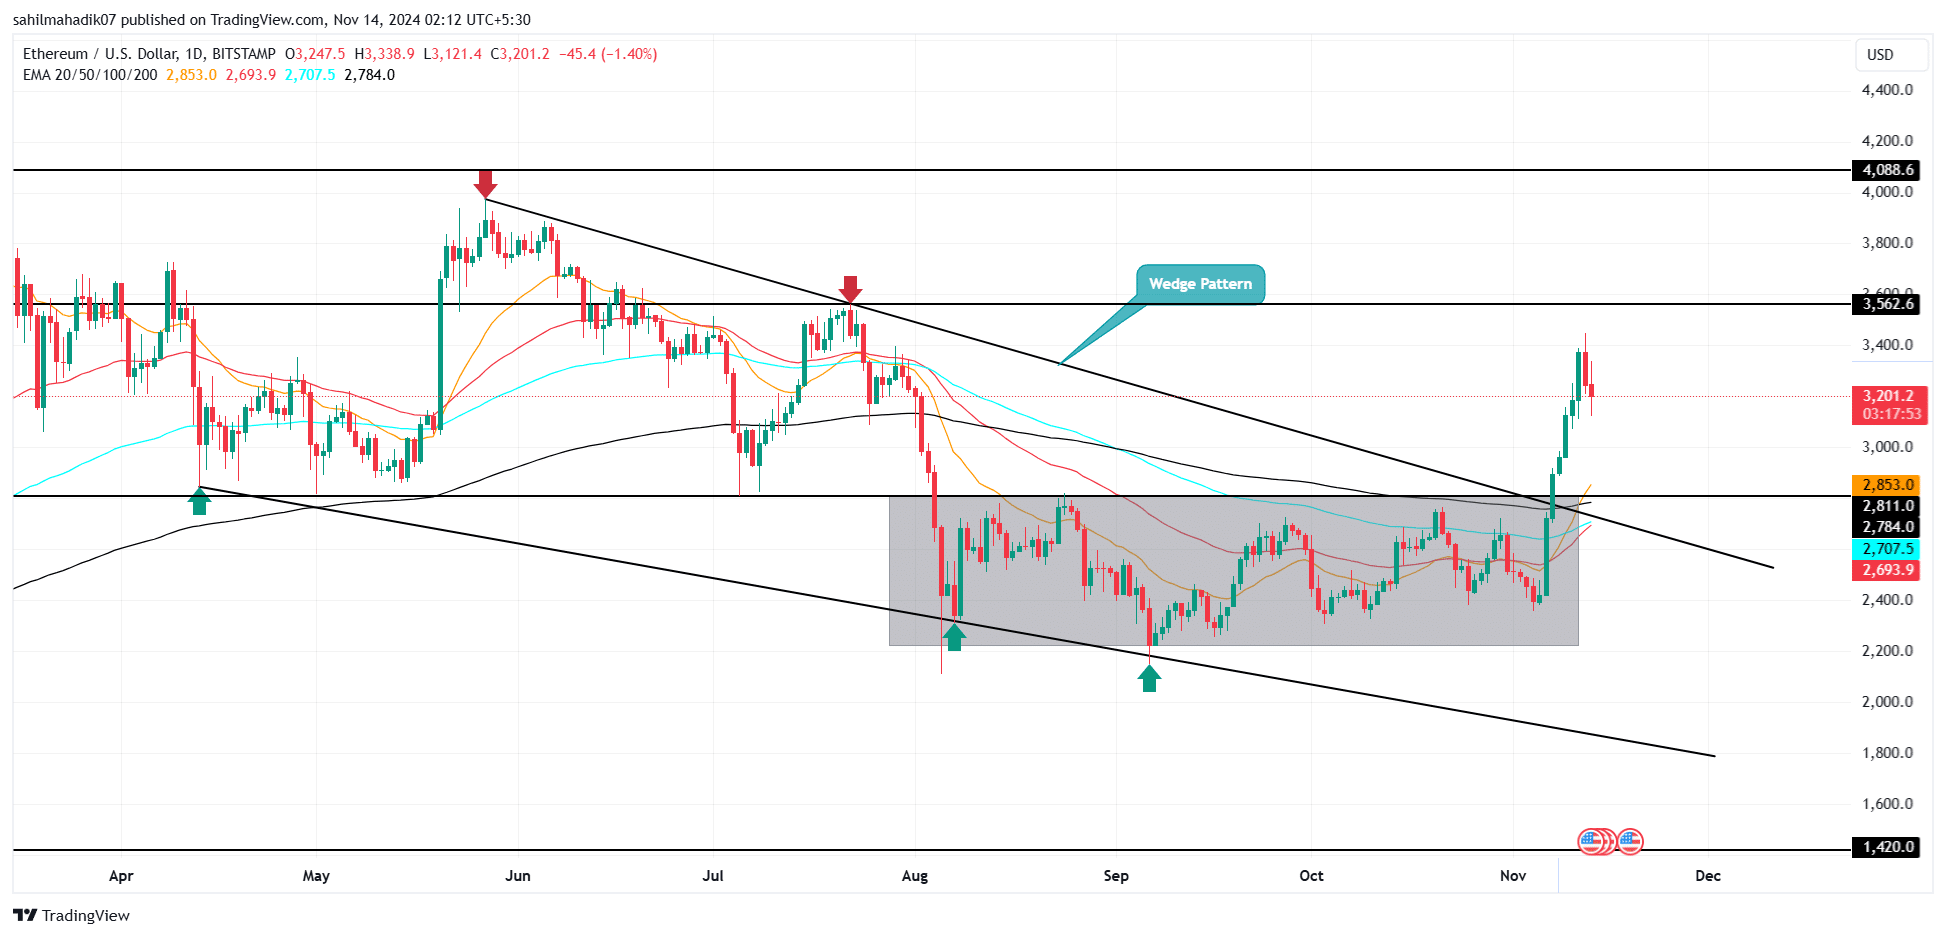Click the 1,420.0 price level label
Image resolution: width=1946 pixels, height=937 pixels.
pyautogui.click(x=1887, y=847)
